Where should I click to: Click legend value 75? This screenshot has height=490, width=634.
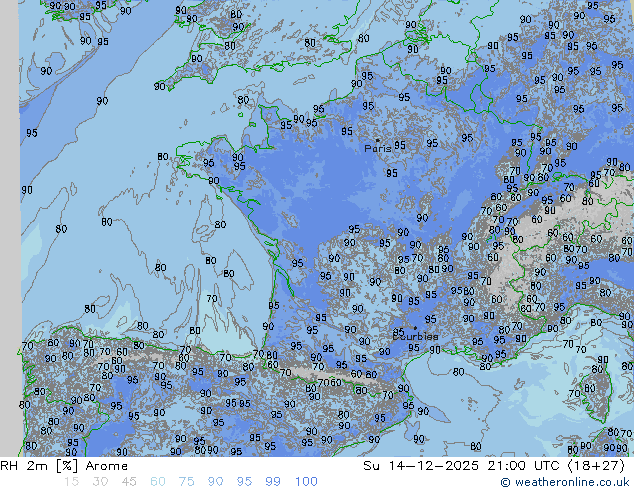click(186, 482)
